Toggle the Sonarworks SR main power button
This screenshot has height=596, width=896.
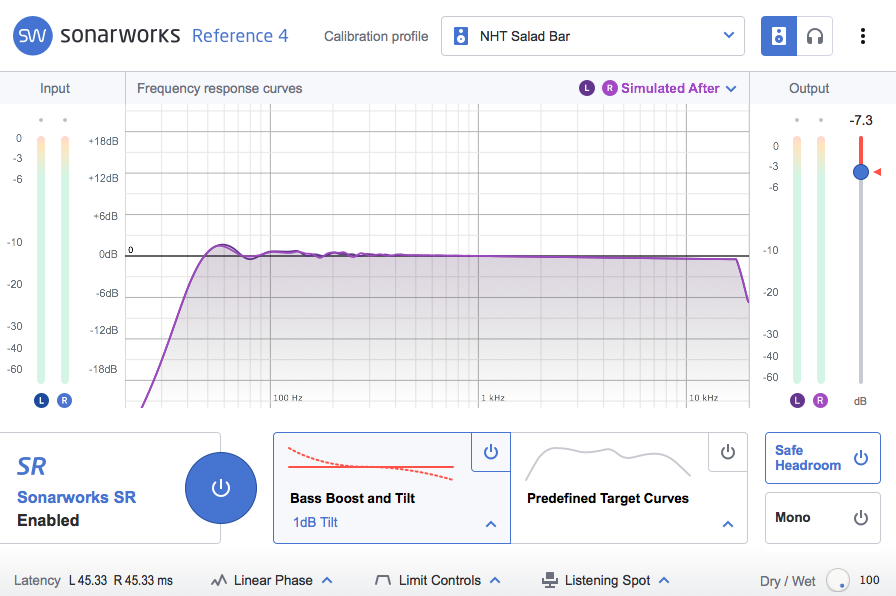pos(221,488)
